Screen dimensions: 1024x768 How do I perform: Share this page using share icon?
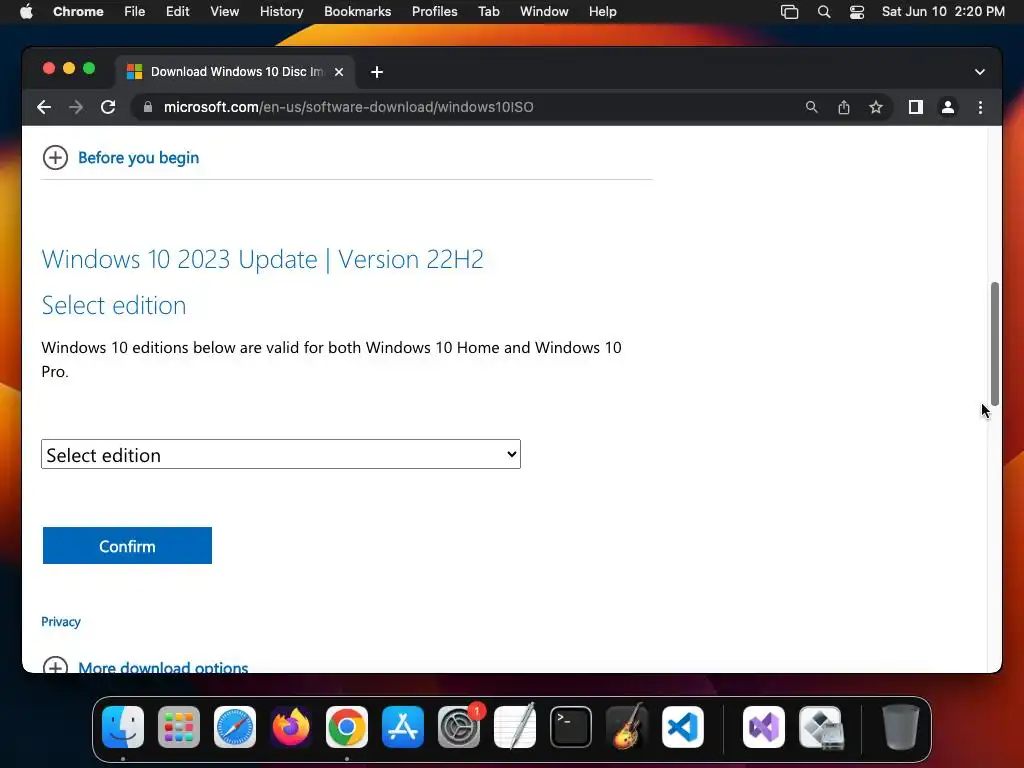pos(844,107)
